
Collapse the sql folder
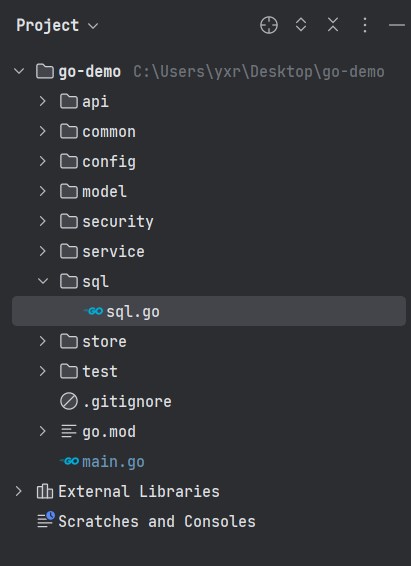[x=43, y=281]
